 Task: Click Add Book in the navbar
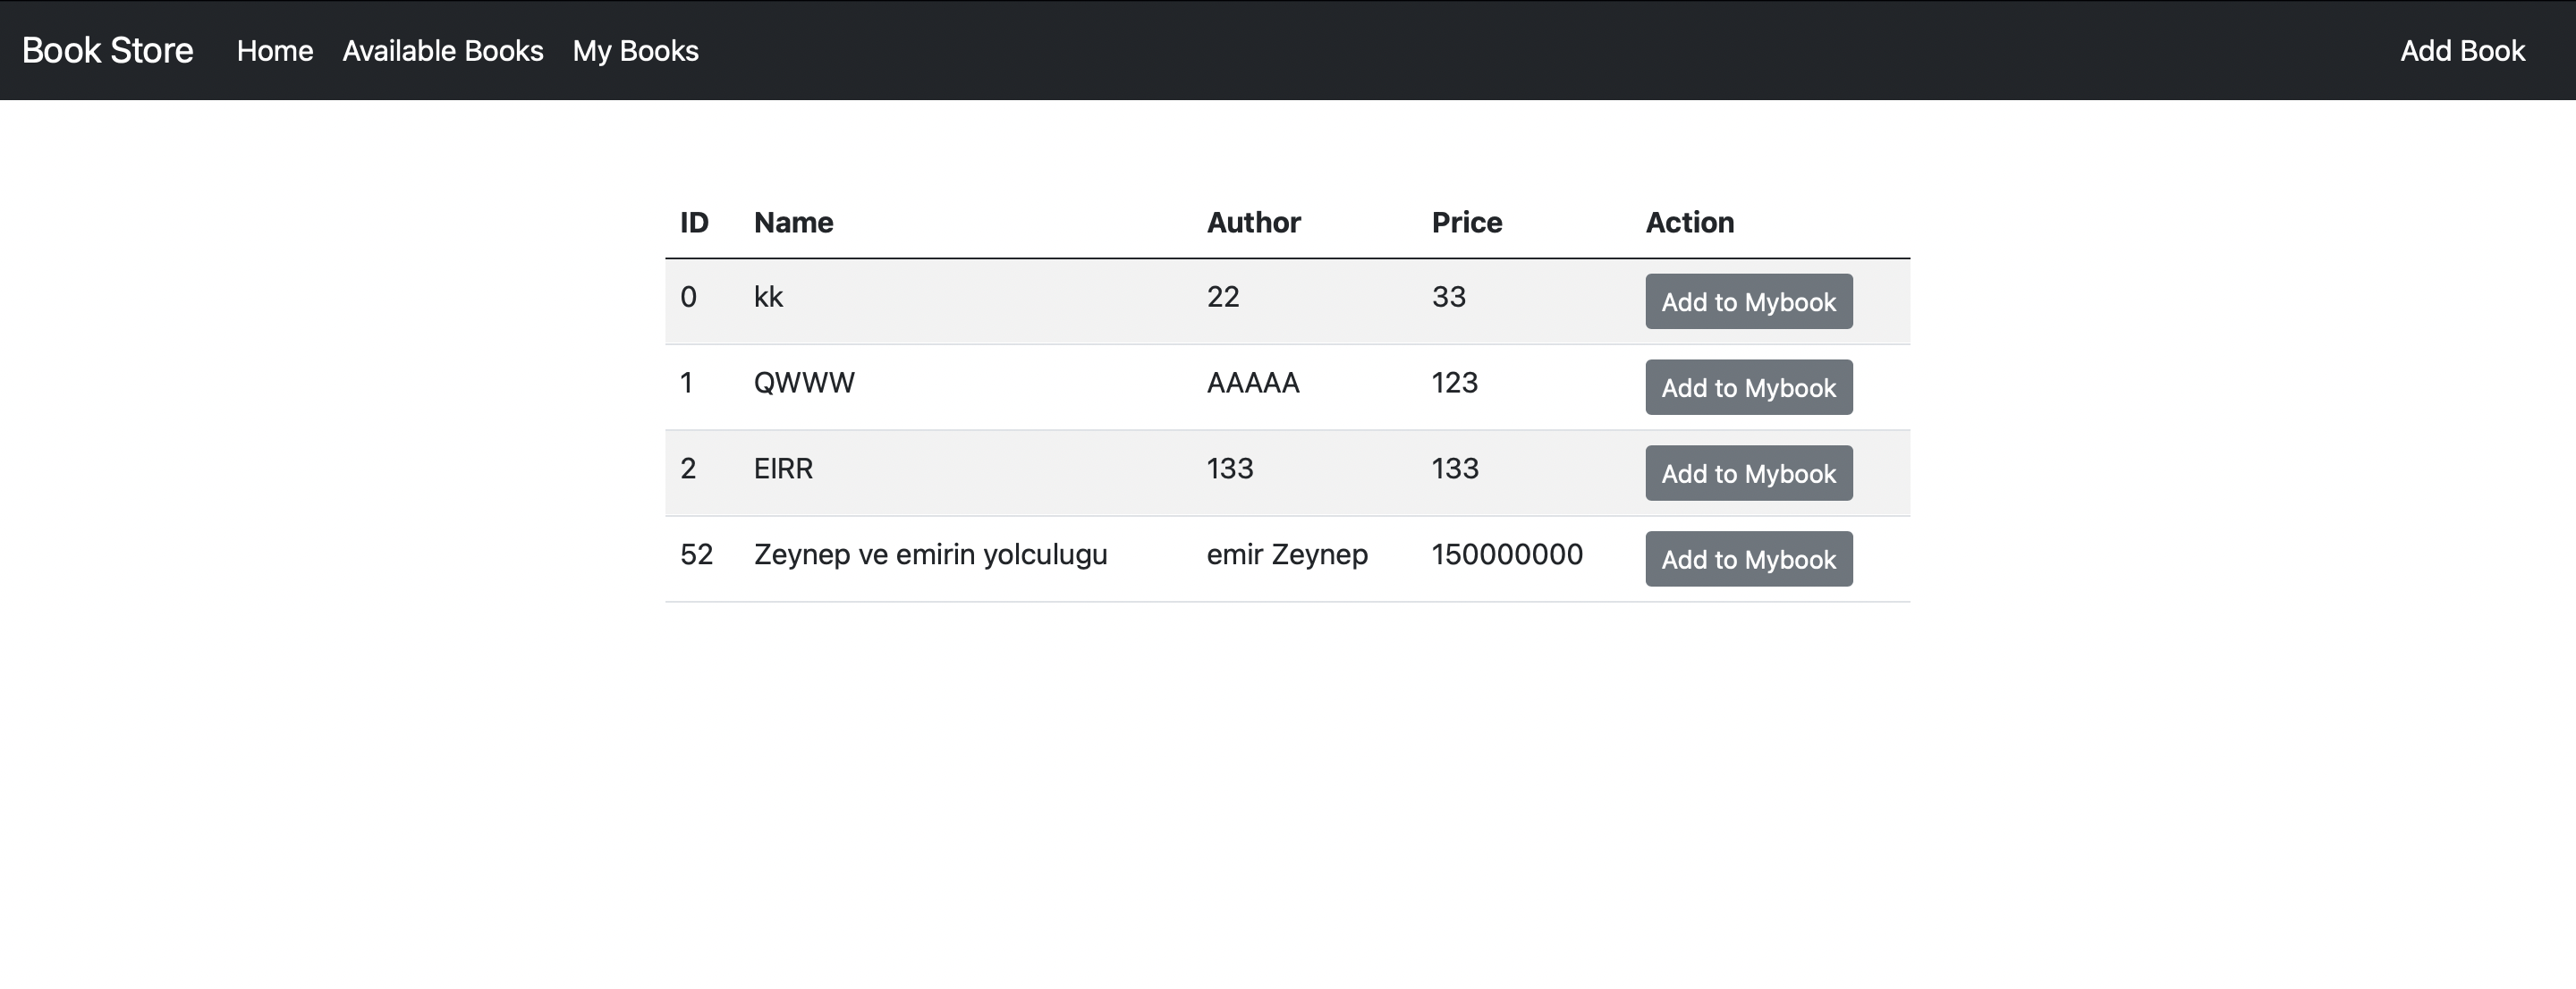coord(2462,51)
